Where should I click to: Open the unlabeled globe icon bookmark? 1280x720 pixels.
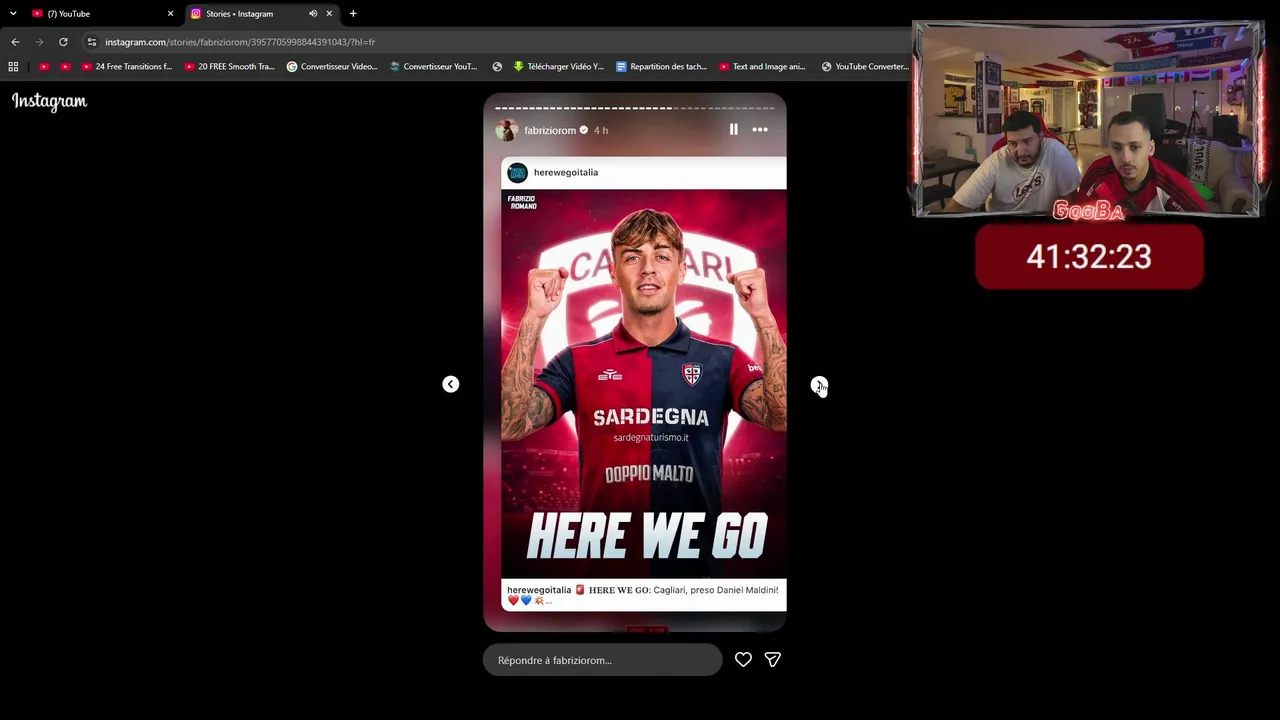(497, 67)
